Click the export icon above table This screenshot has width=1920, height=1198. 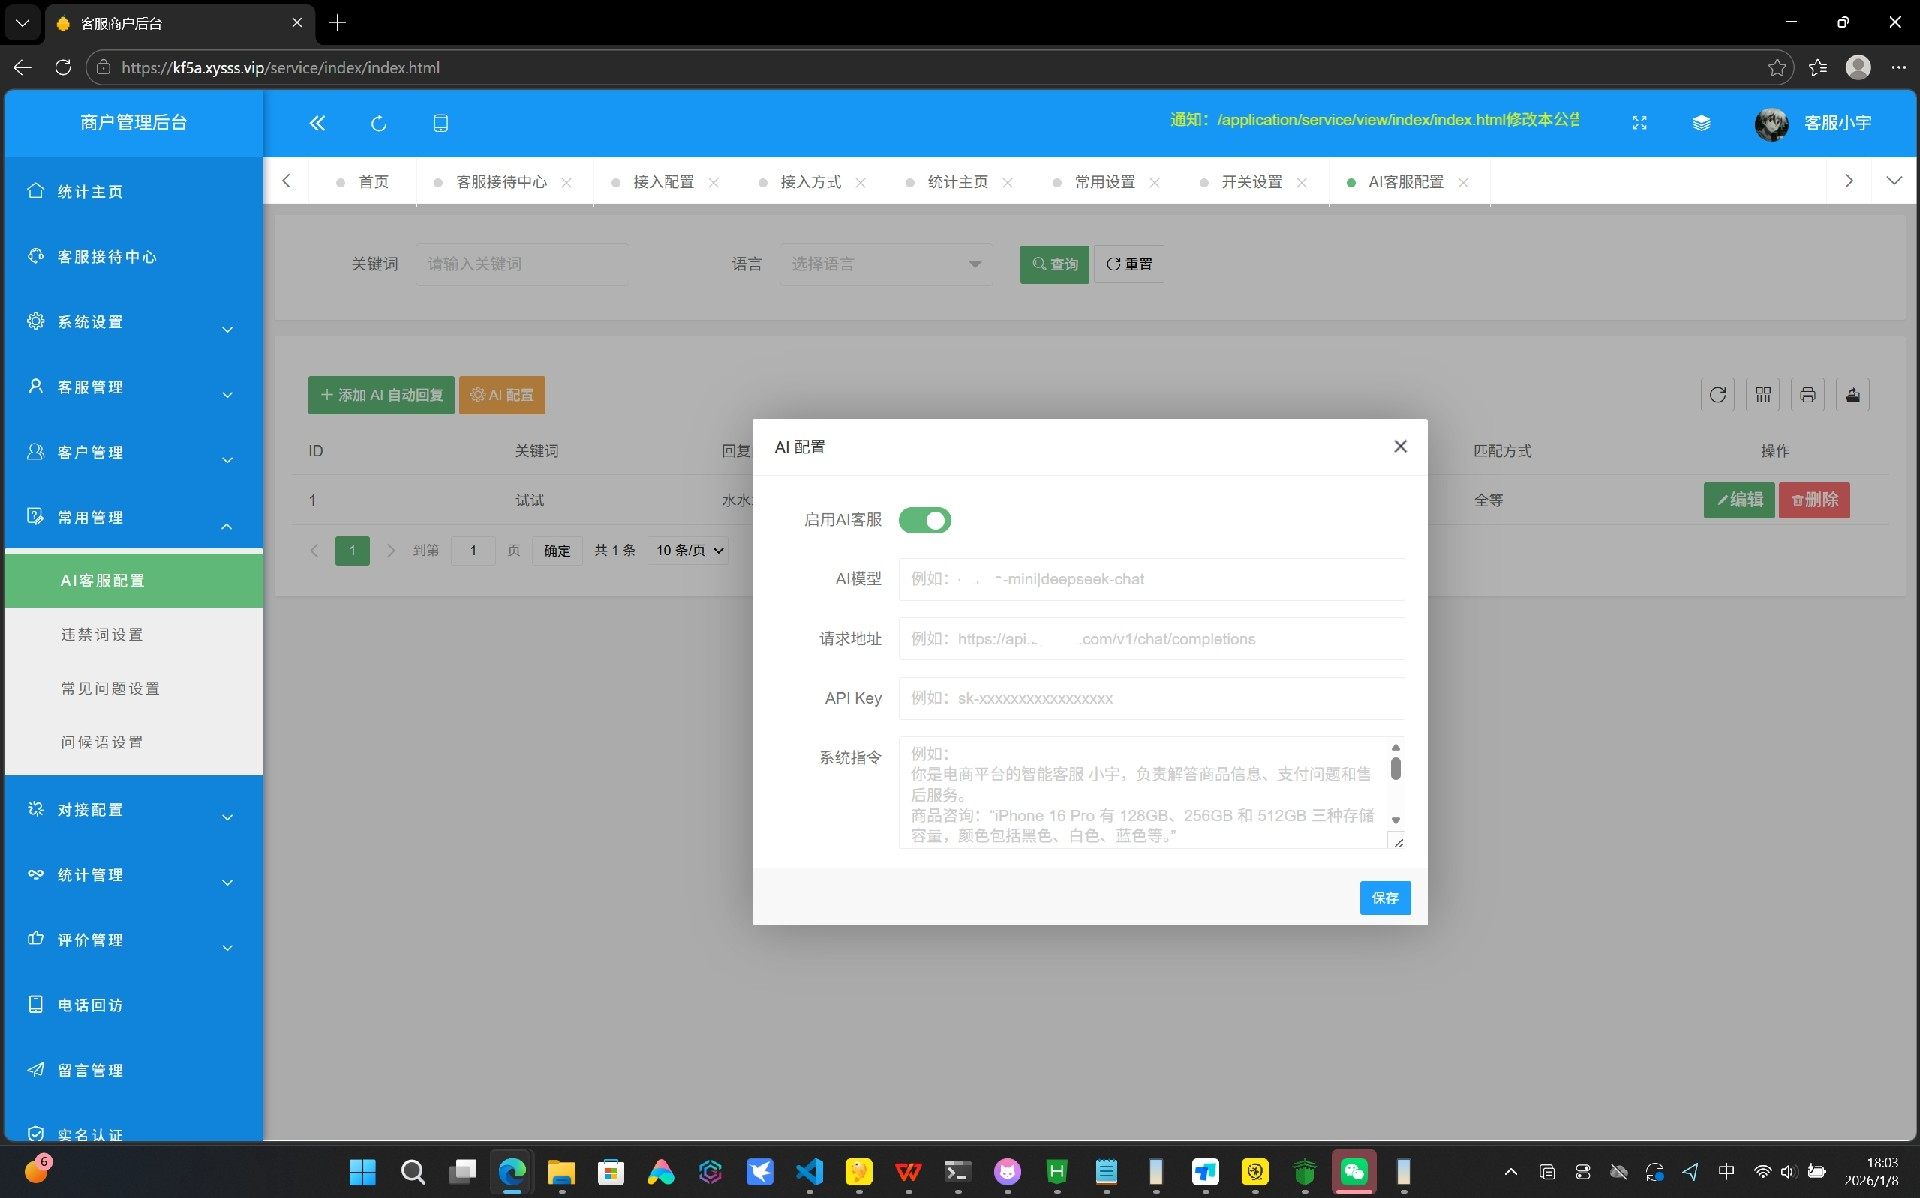1852,394
